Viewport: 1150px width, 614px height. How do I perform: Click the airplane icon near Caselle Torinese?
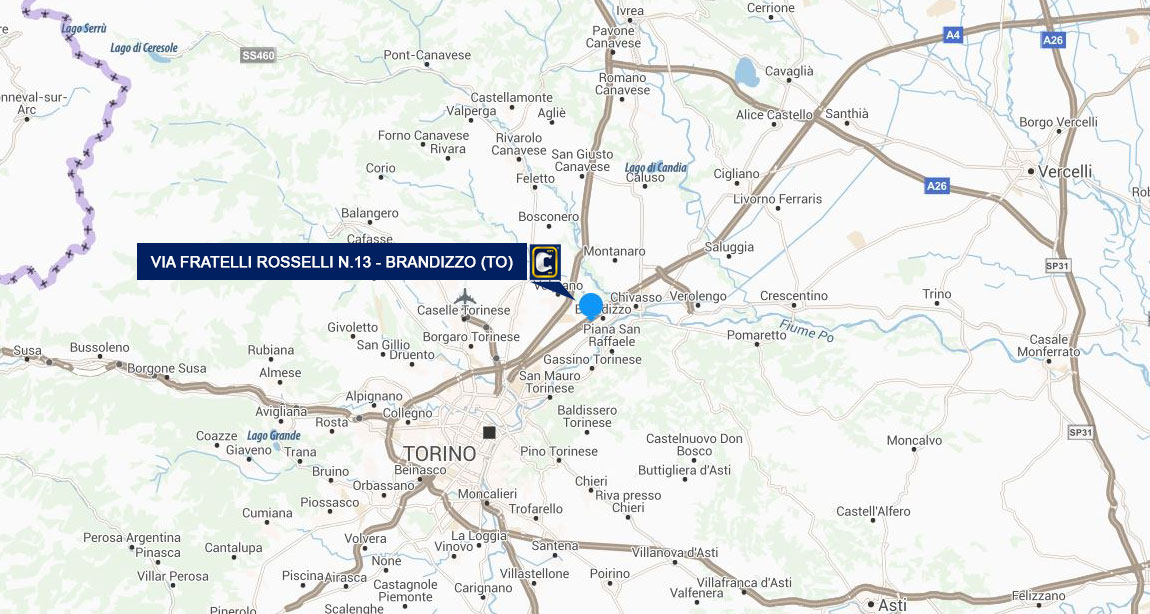click(465, 296)
